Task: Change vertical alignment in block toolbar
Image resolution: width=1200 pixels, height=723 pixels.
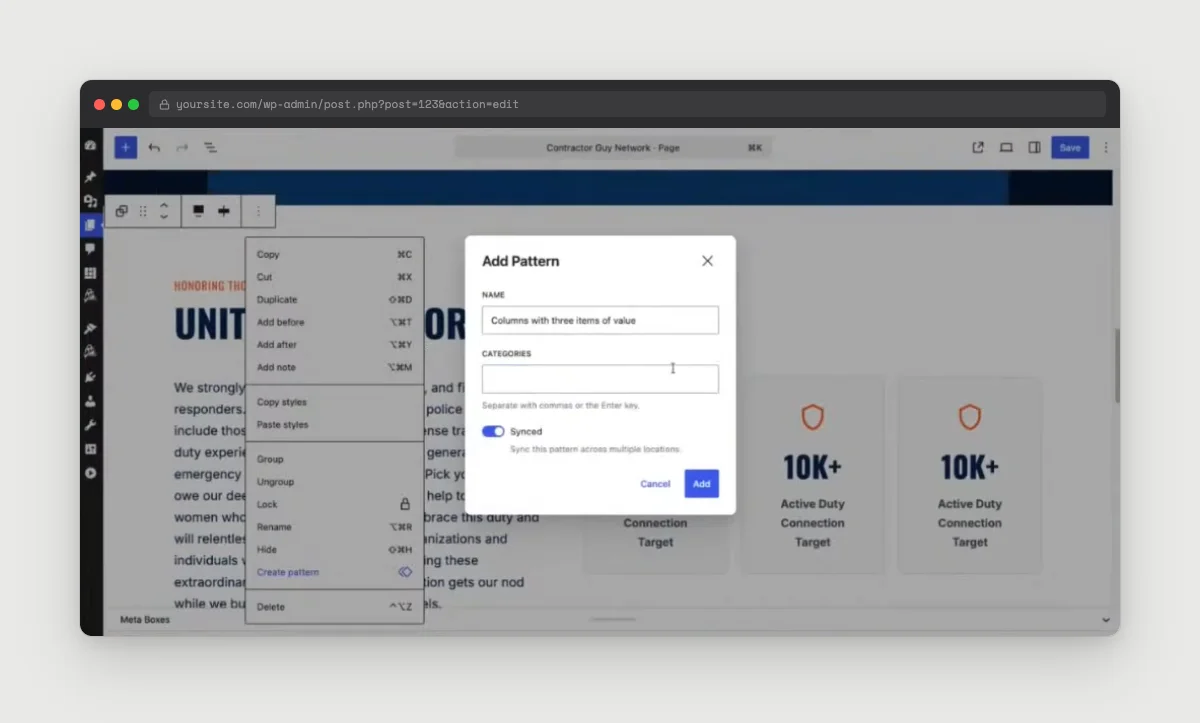Action: [x=198, y=211]
